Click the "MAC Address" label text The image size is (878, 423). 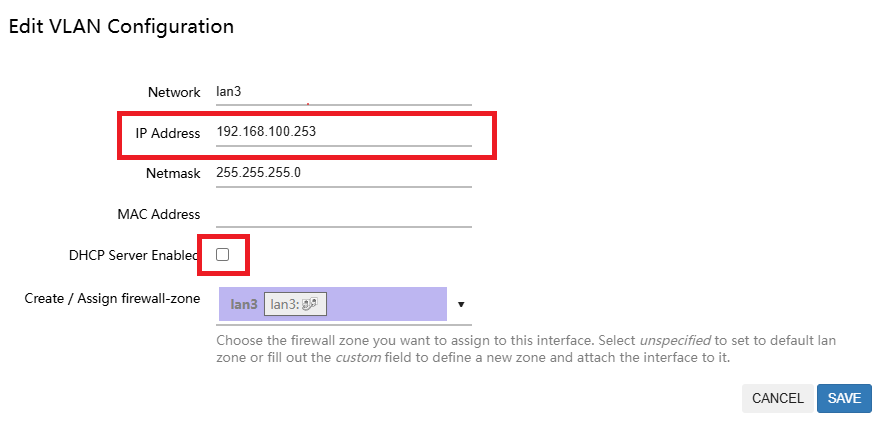pos(159,214)
